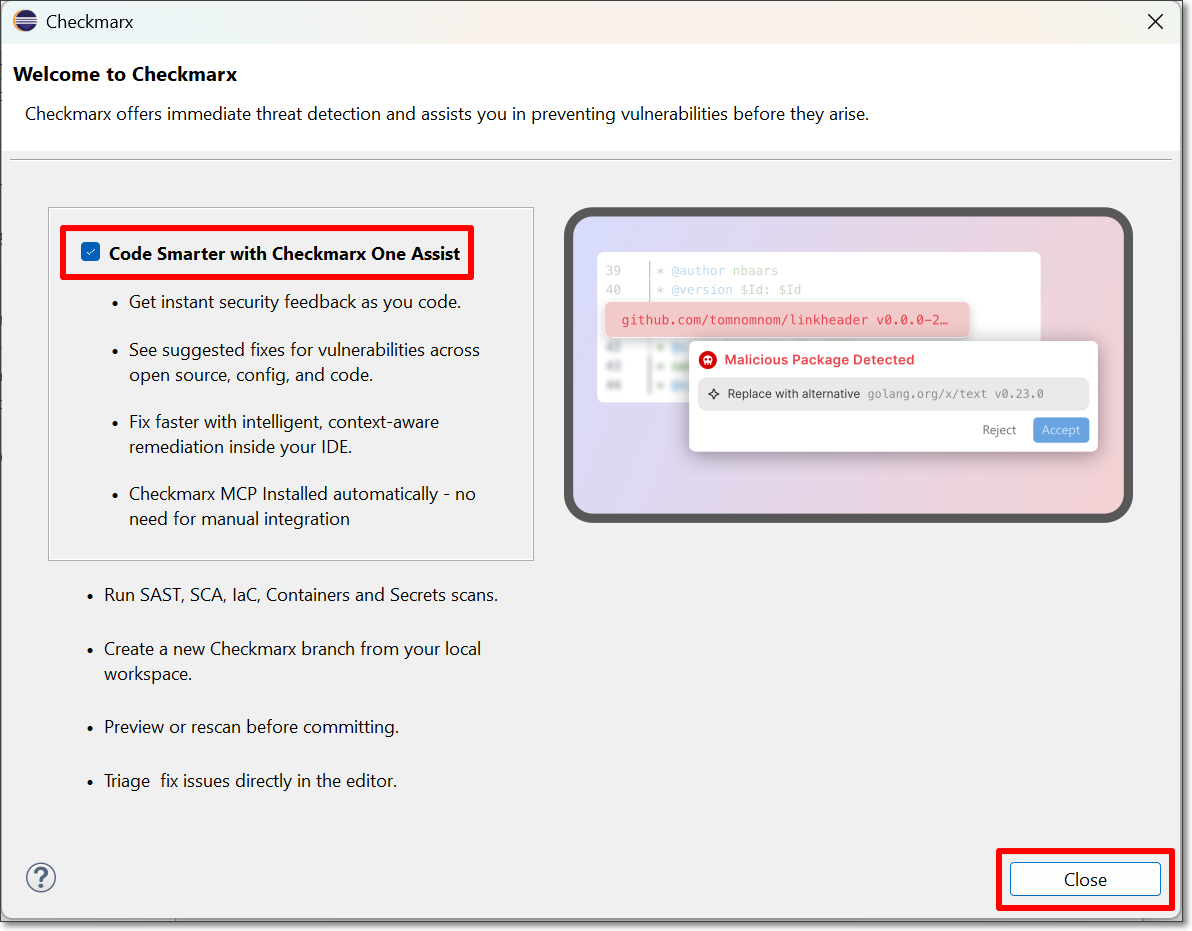
Task: Click the Eclipse icon in title bar
Action: pos(25,21)
